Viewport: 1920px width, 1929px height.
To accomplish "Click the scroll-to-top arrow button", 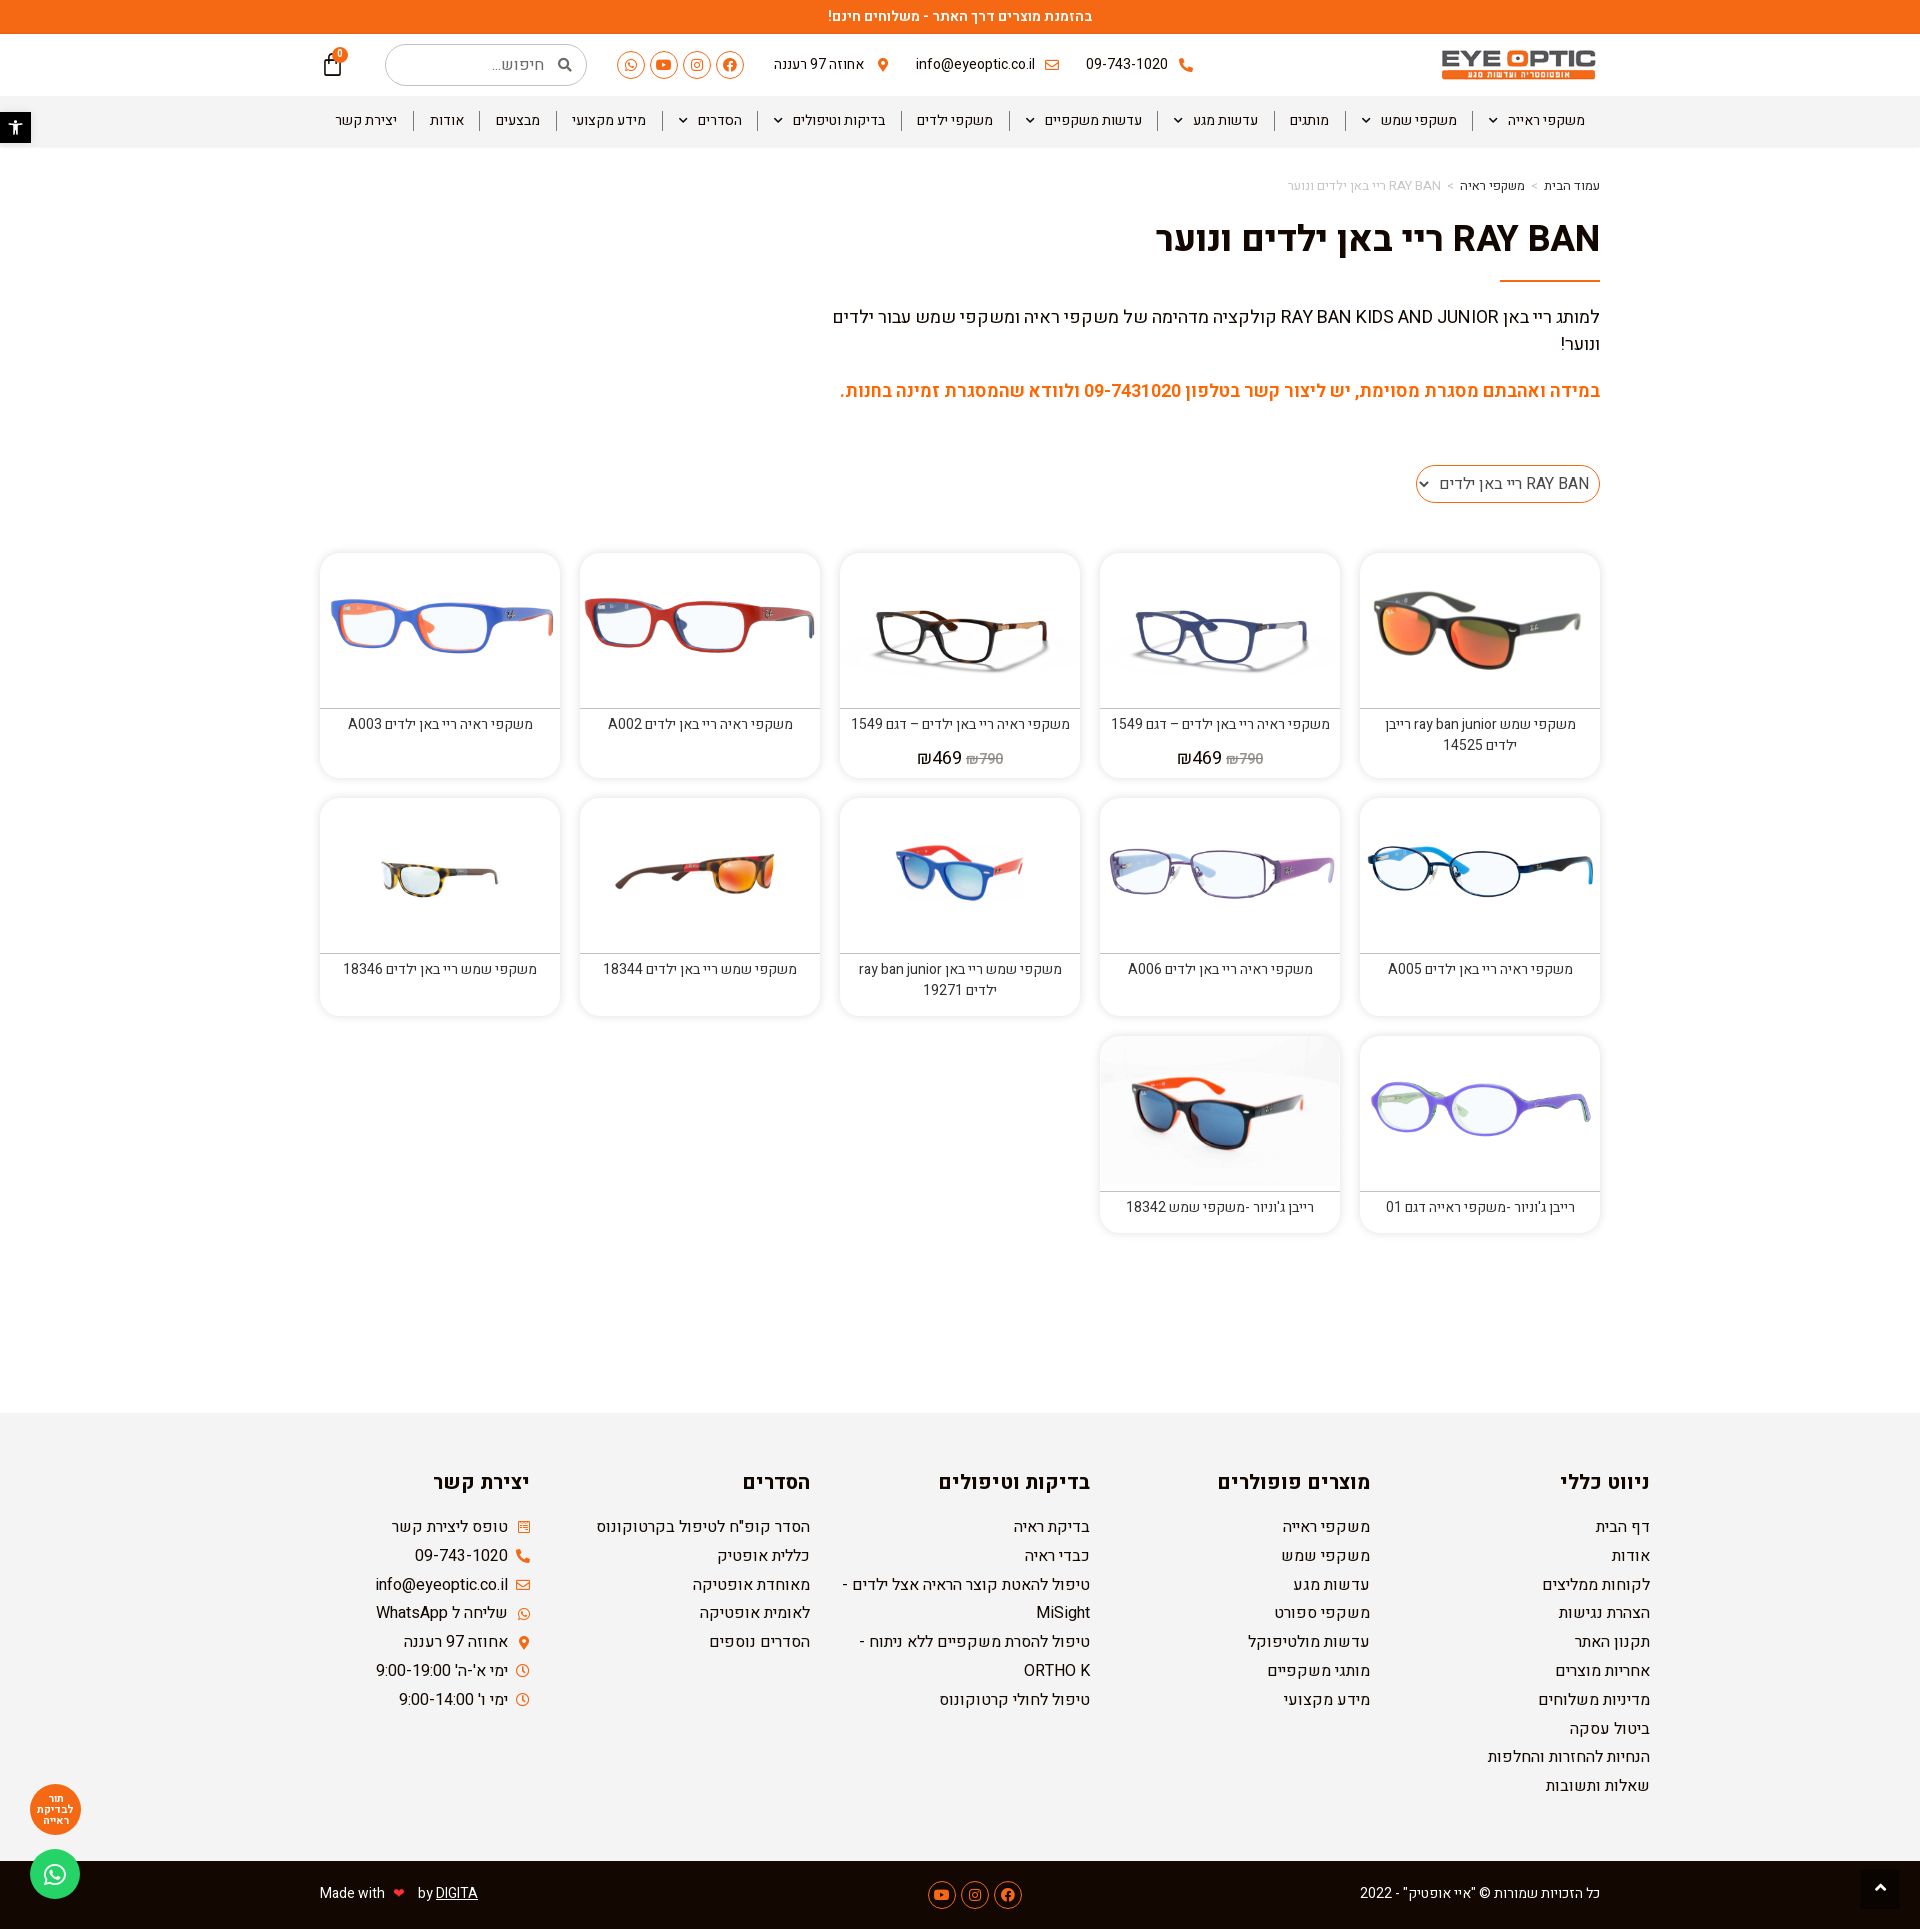I will [x=1880, y=1888].
